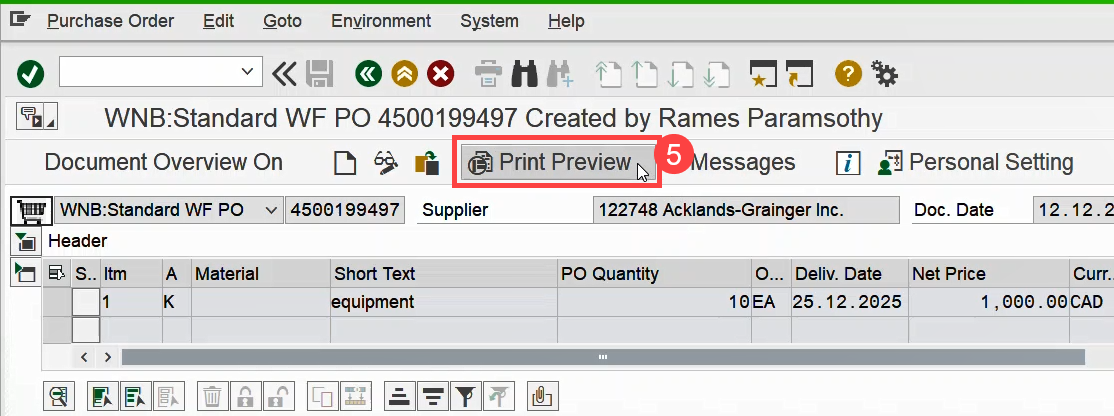Screen dimensions: 1114x416
Task: Click the paperclip icon below item table
Action: pos(541,396)
